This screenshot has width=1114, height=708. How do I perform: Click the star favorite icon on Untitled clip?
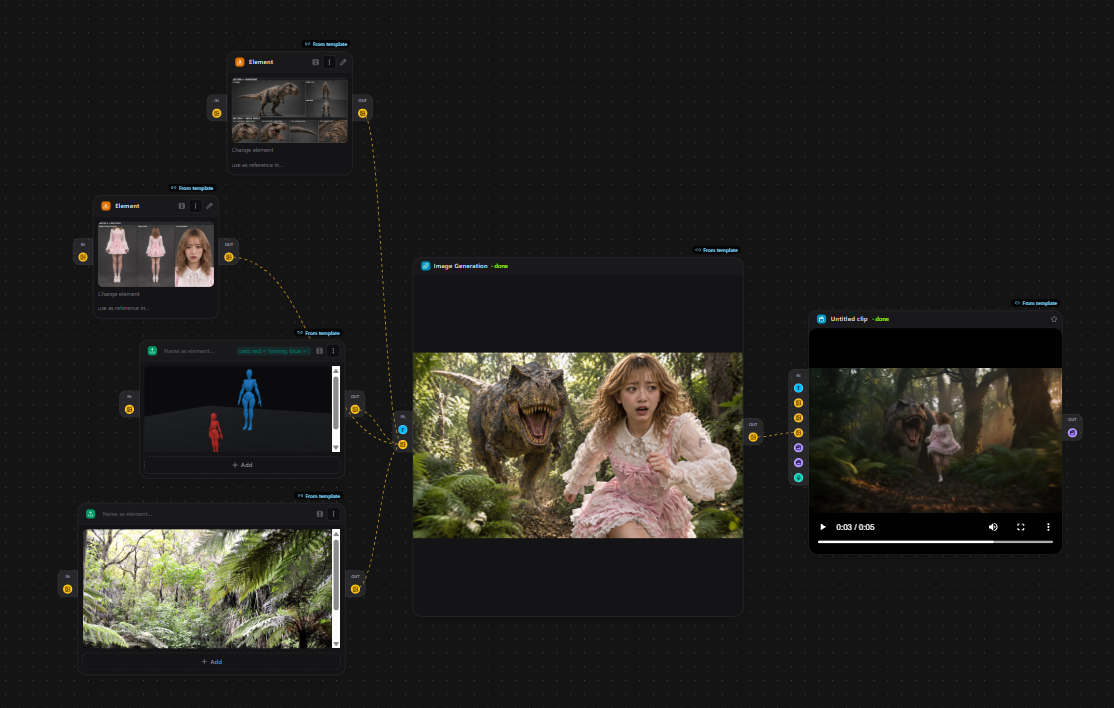pyautogui.click(x=1054, y=320)
